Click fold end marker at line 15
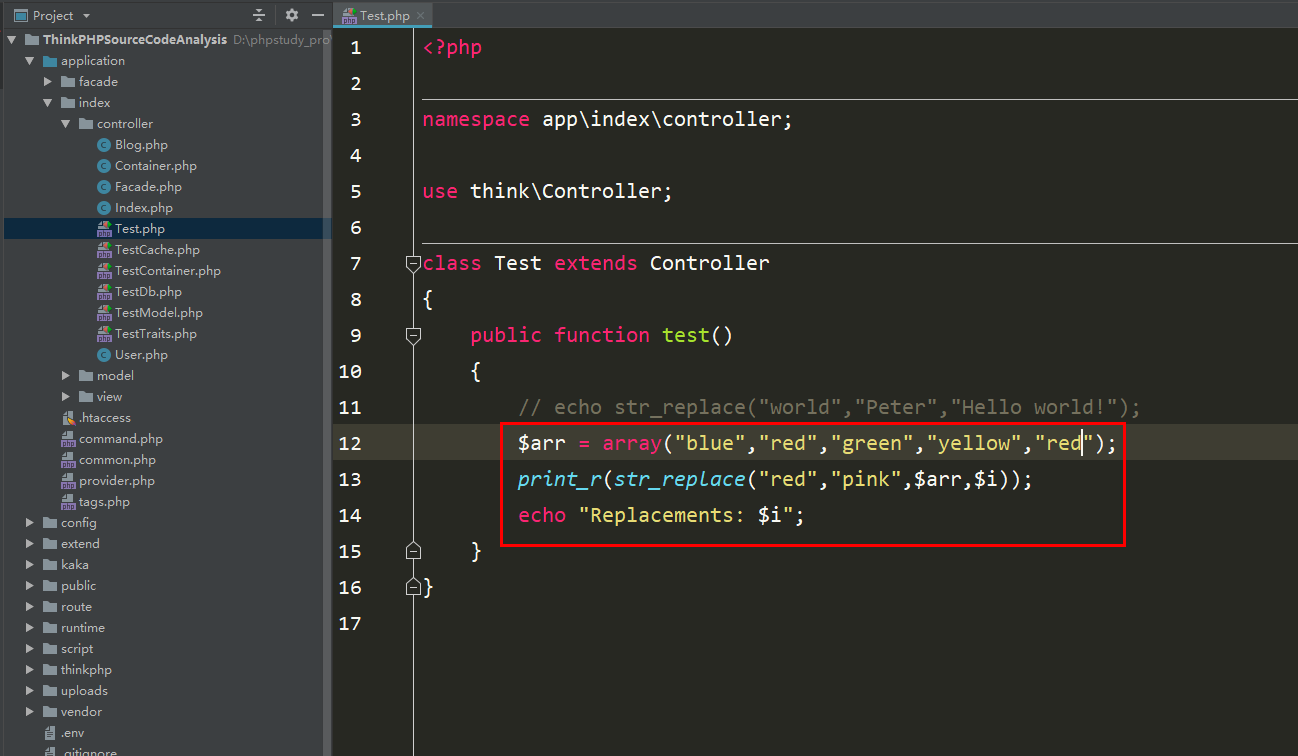Viewport: 1298px width, 756px height. tap(413, 551)
